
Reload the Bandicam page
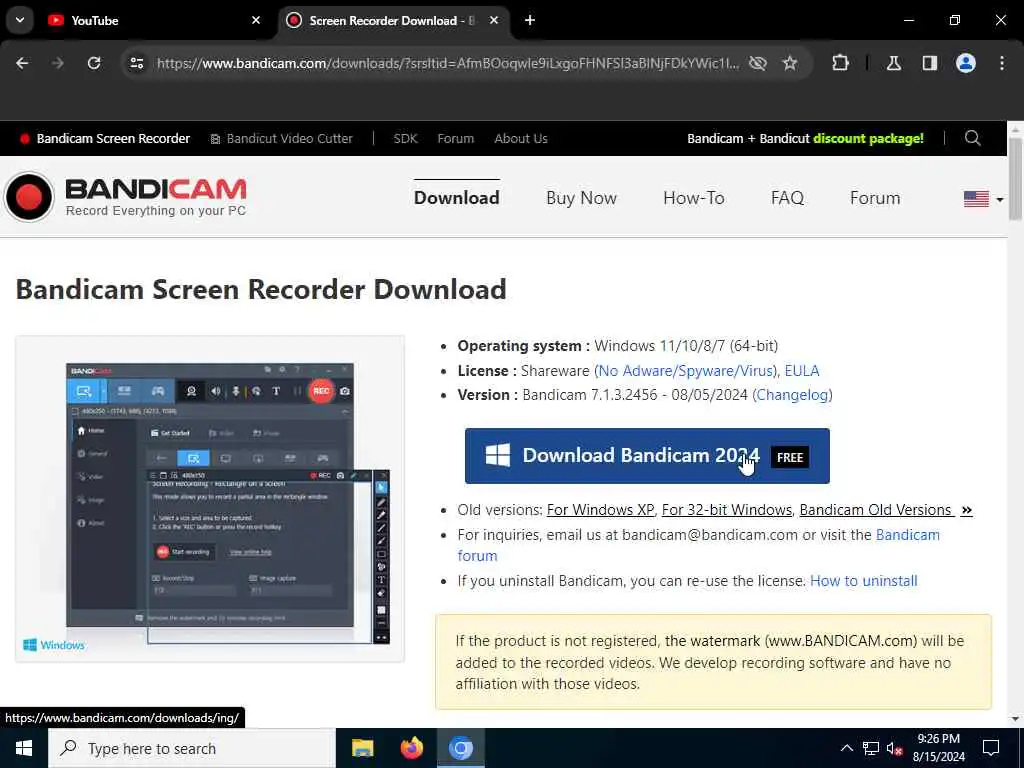pos(94,63)
